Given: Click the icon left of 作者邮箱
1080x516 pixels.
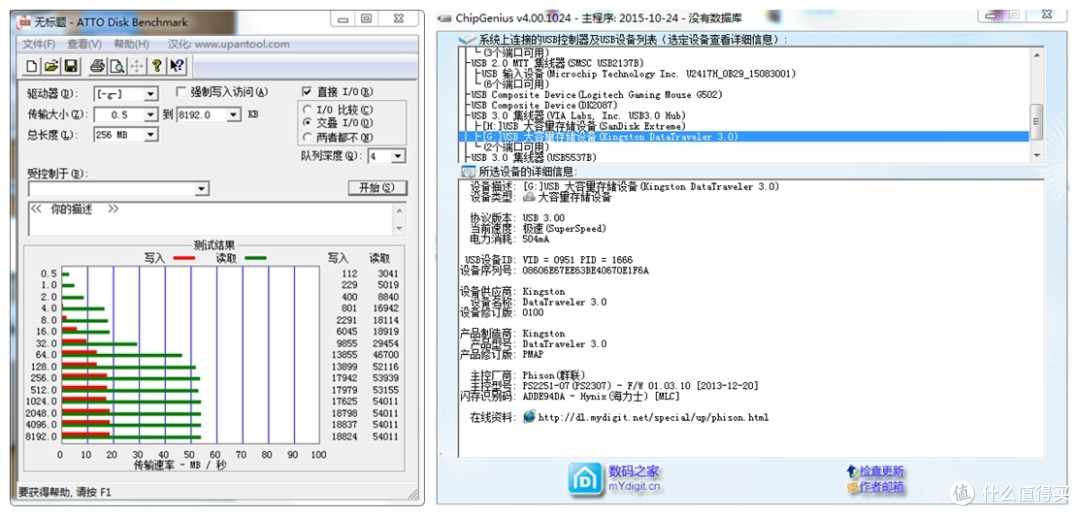Looking at the screenshot, I should coord(853,488).
